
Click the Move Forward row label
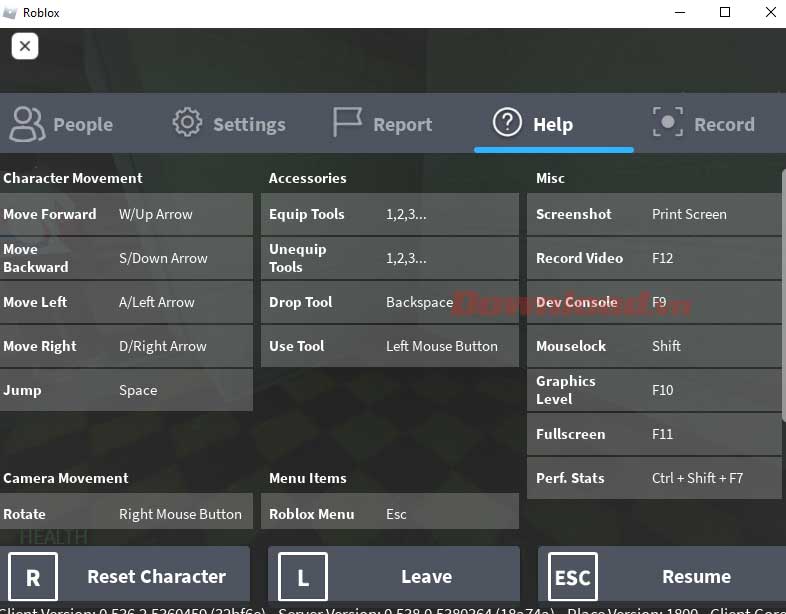pos(50,214)
